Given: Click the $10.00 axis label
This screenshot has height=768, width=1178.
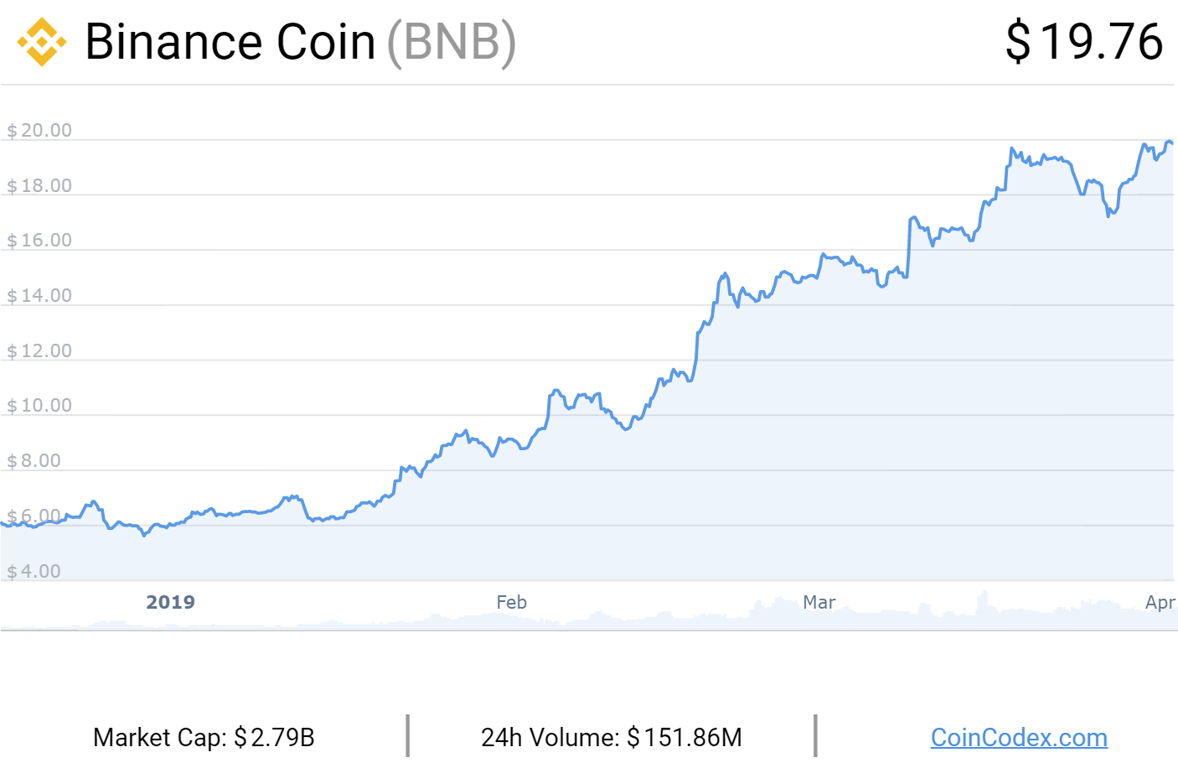Looking at the screenshot, I should (x=39, y=406).
